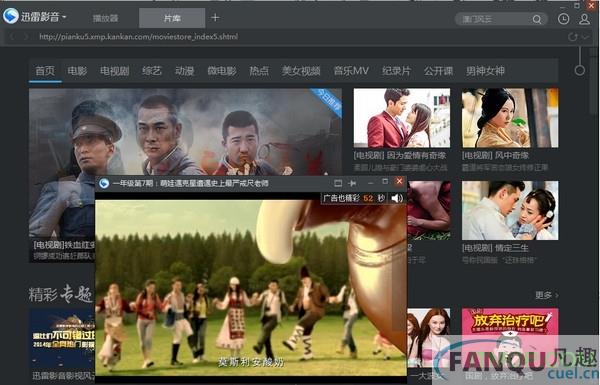
Task: Expand 更多 in the featured topics section
Action: 546,295
